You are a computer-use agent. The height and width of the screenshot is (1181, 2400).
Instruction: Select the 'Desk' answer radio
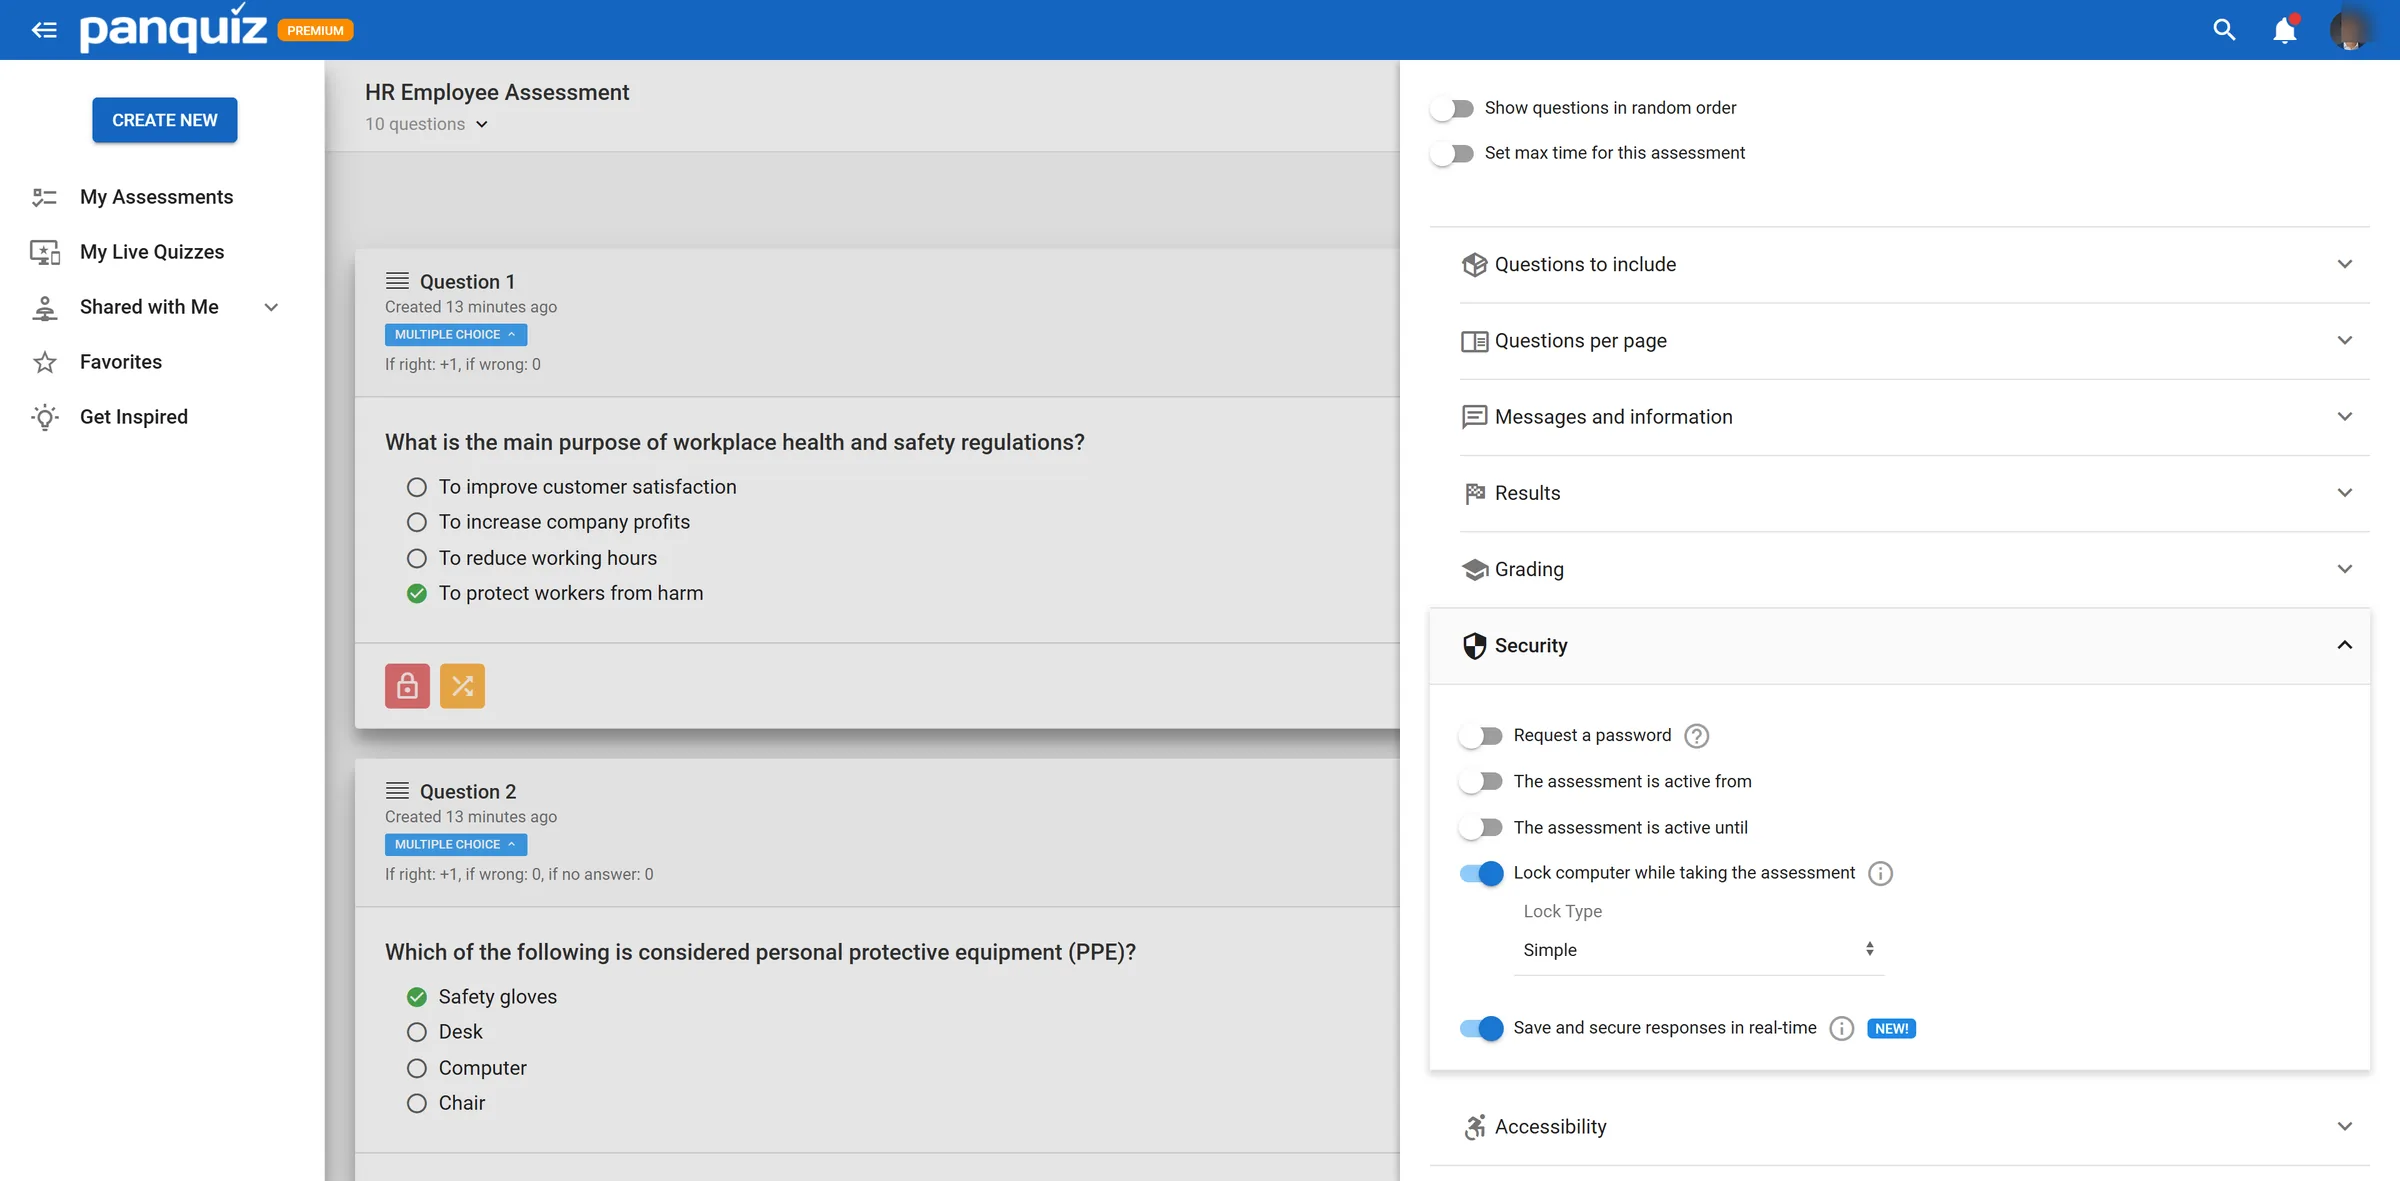coord(417,1032)
